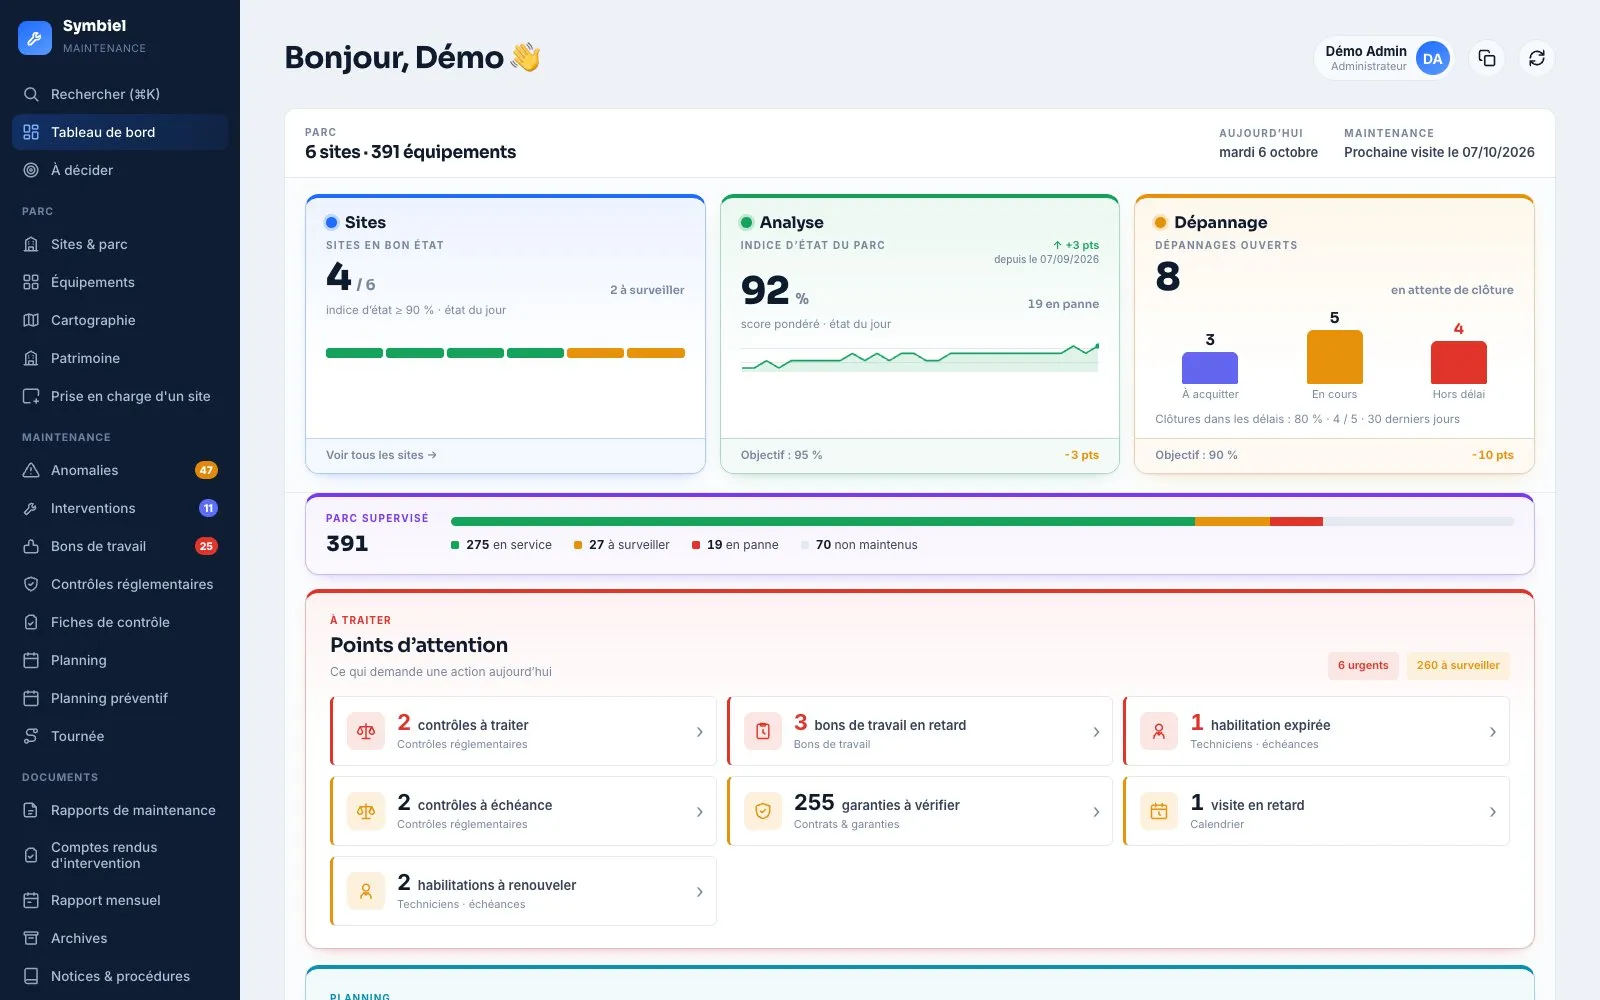Expand the habilitations à renouveler row chevron
The width and height of the screenshot is (1600, 1000).
coord(699,892)
